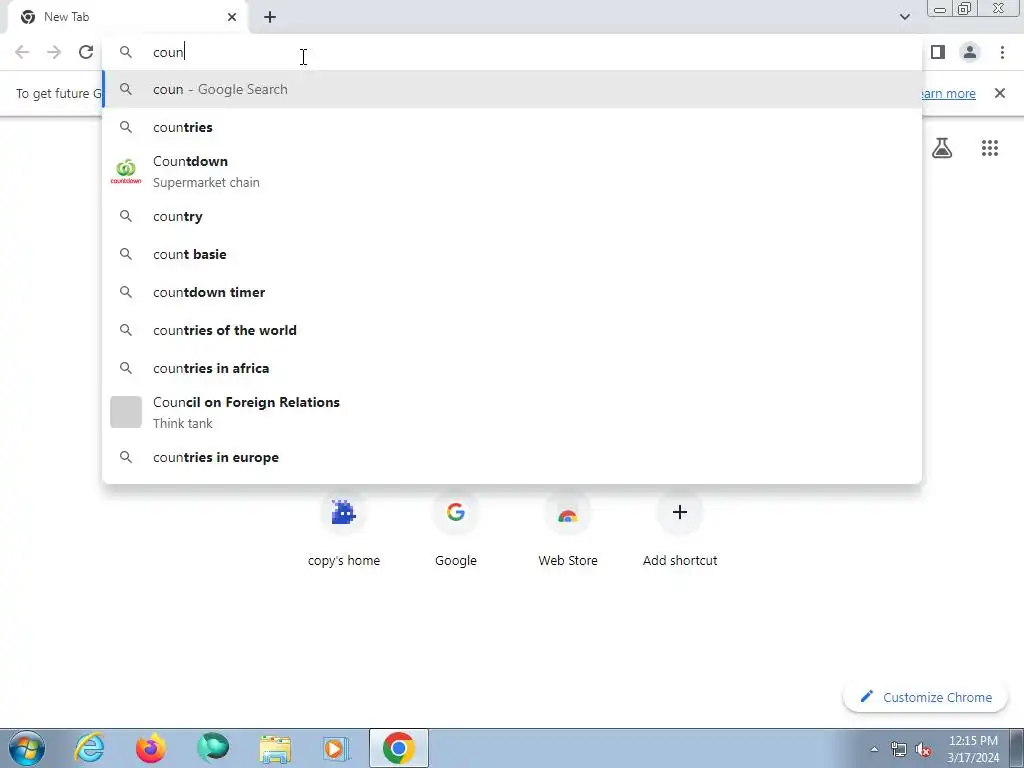Screen dimensions: 1024x768
Task: Click inside the address bar text 'coun'
Action: point(168,52)
